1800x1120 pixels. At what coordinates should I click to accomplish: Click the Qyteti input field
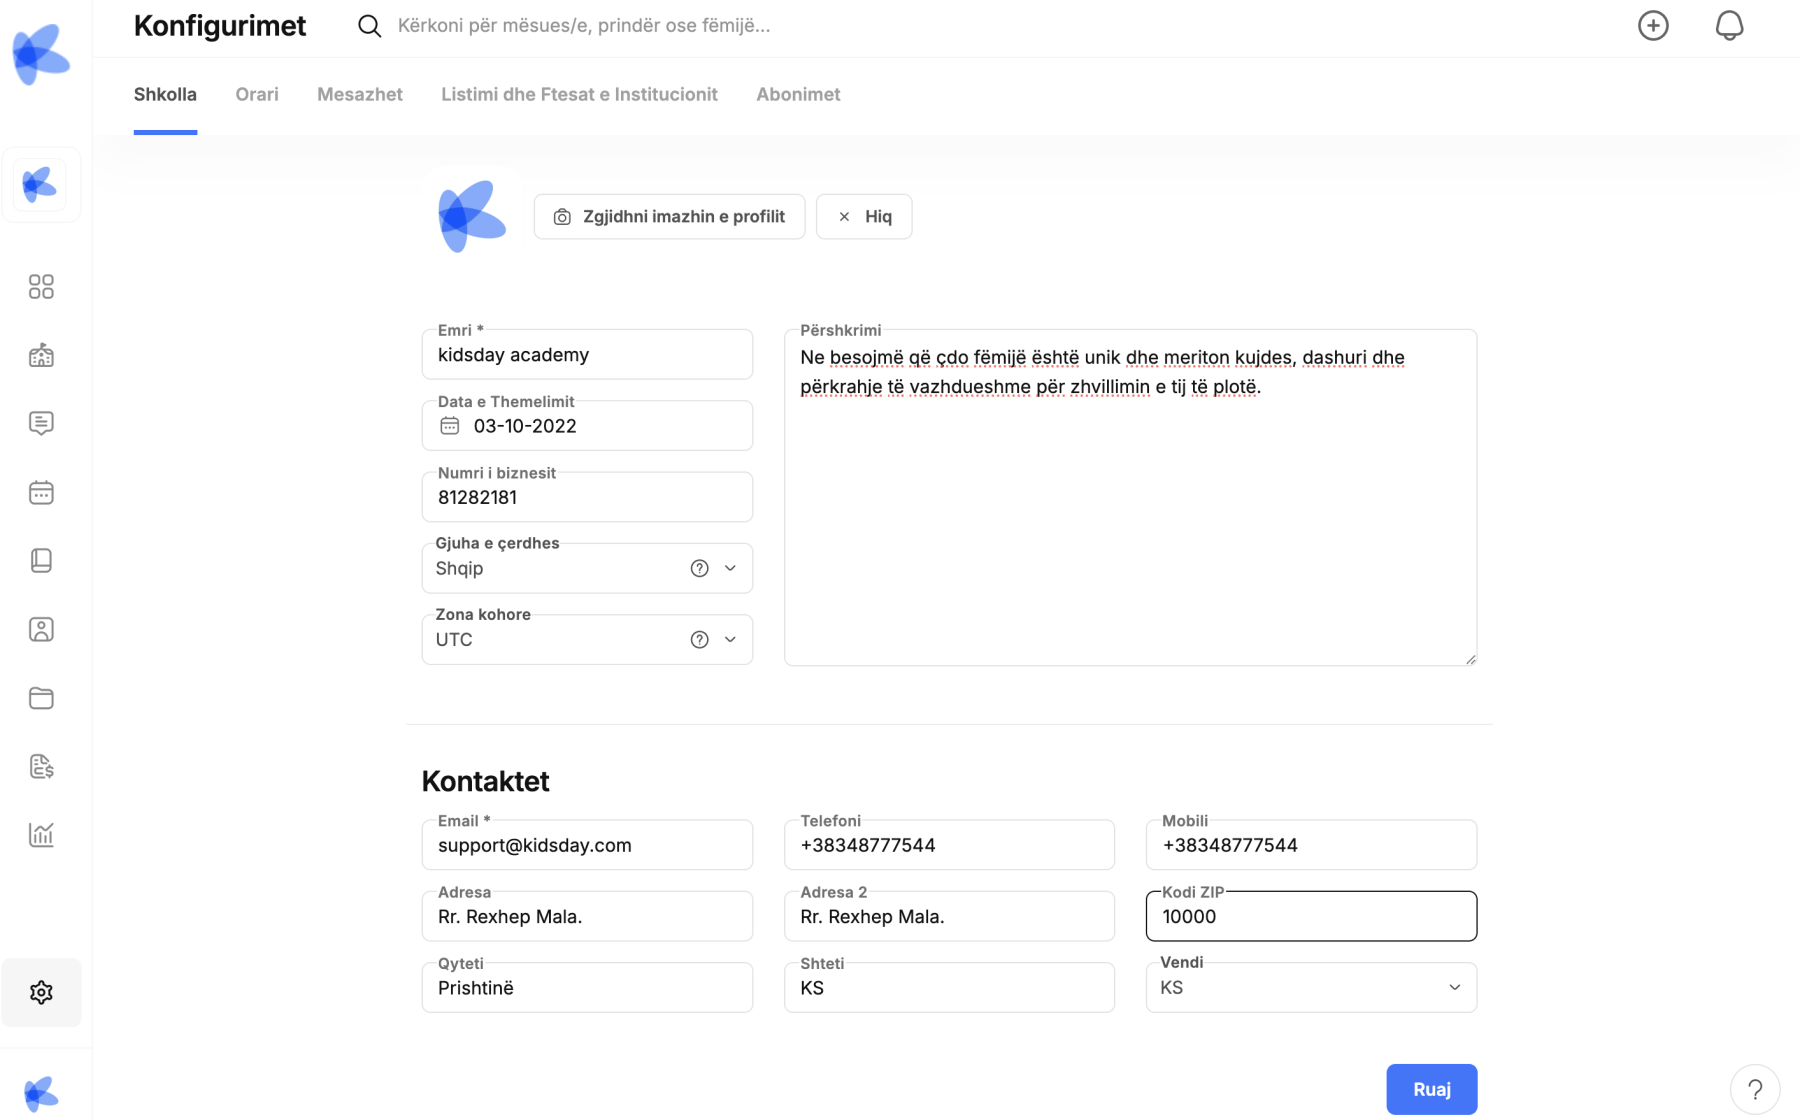pyautogui.click(x=587, y=987)
